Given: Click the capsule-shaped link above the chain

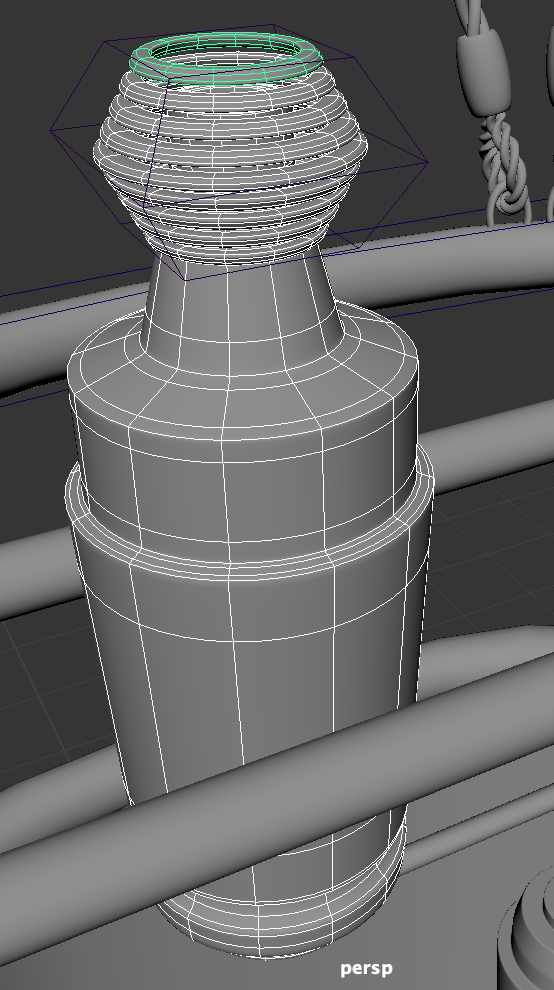Looking at the screenshot, I should (x=483, y=75).
